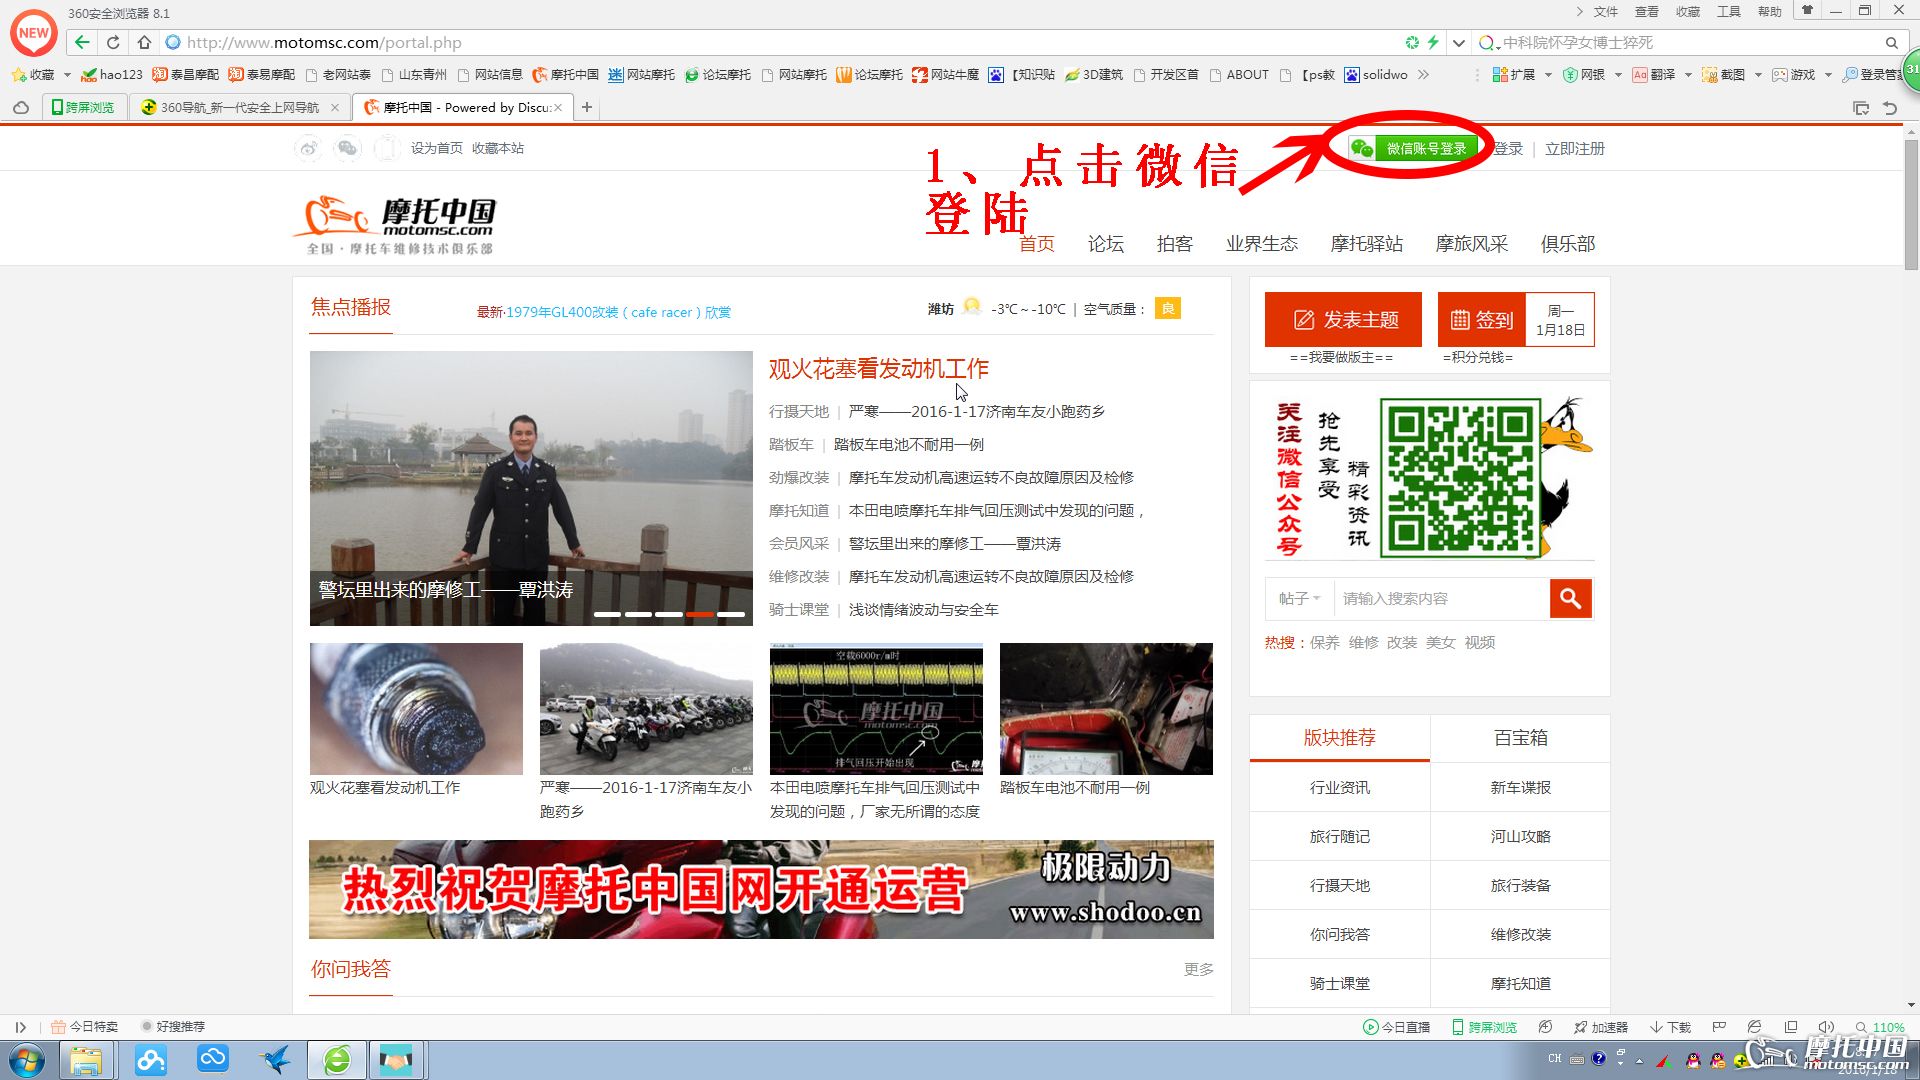
Task: Open the 发表主题 post button
Action: 1343,319
